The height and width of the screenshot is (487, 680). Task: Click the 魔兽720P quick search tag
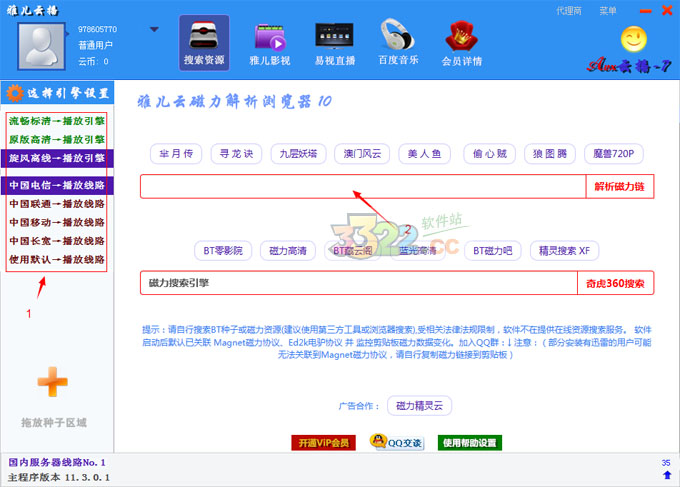[614, 154]
